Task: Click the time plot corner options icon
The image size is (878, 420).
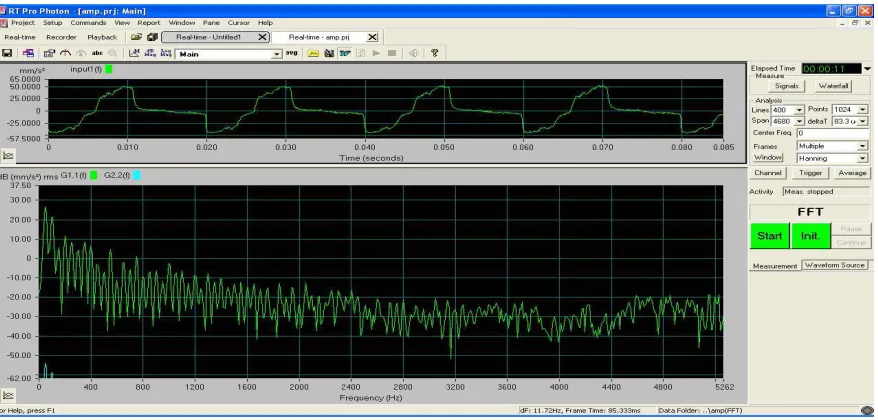Action: coord(8,155)
